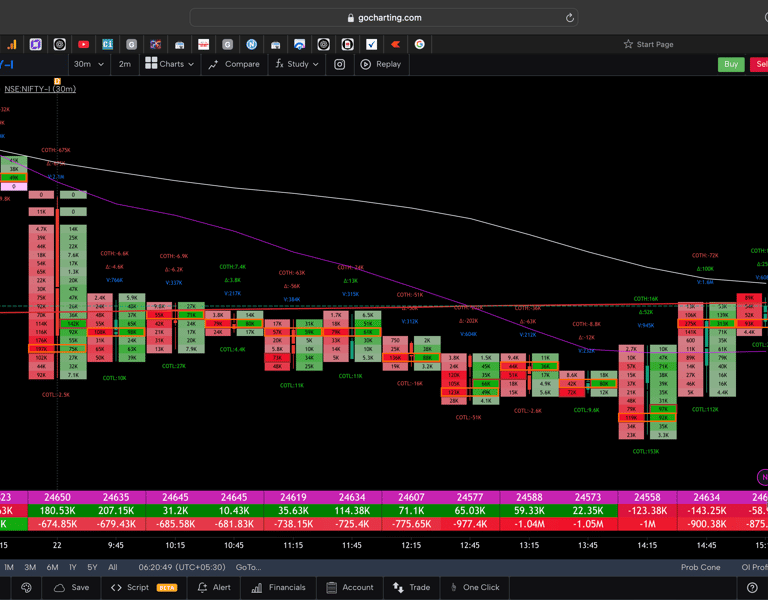Open the Script editor (BETA)
Screen dimensions: 768x600
(x=144, y=587)
